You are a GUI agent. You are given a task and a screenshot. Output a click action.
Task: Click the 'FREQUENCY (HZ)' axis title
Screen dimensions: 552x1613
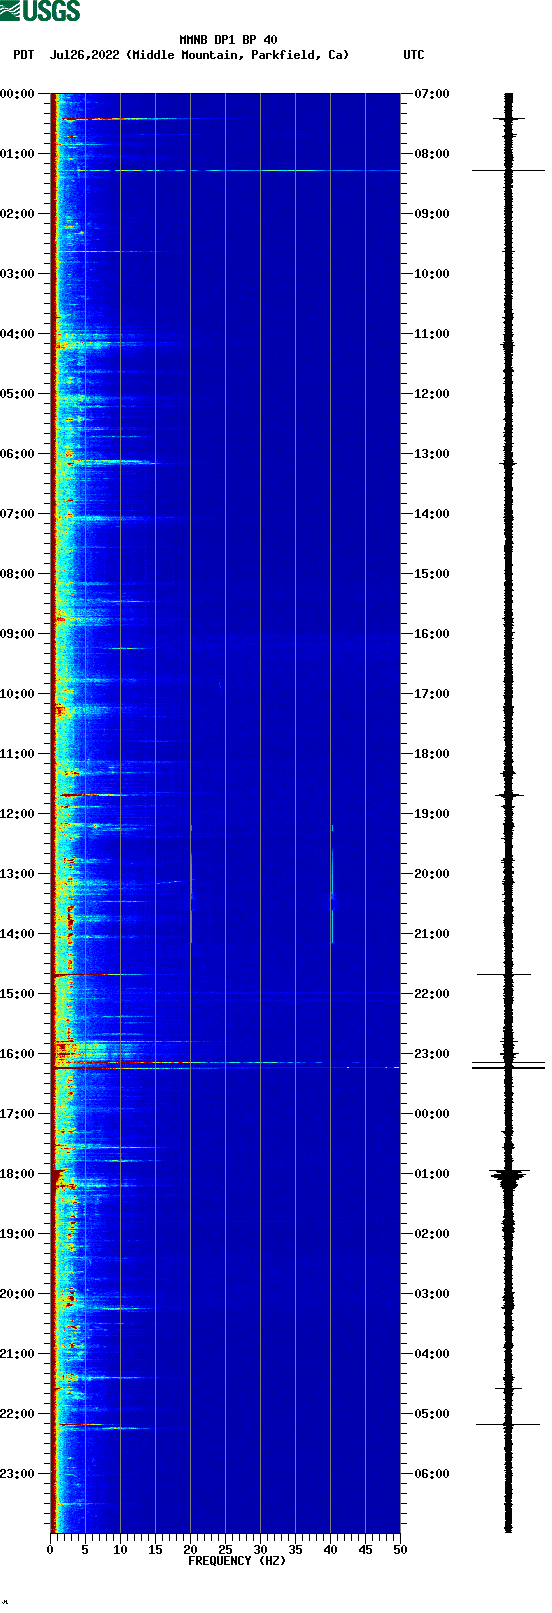click(x=237, y=1561)
